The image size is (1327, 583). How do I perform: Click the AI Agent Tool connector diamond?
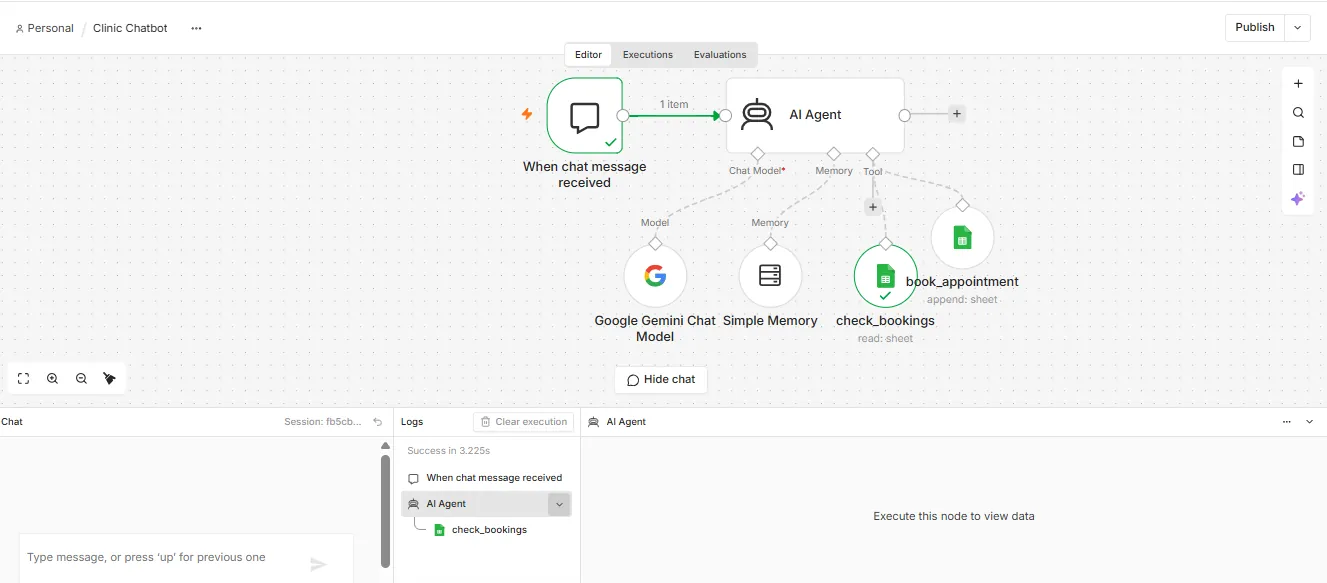[x=873, y=154]
